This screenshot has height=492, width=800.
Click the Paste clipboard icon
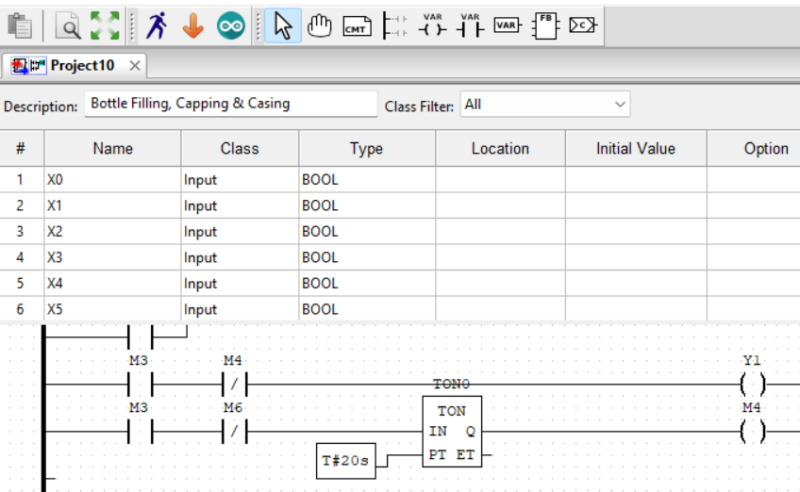20,26
